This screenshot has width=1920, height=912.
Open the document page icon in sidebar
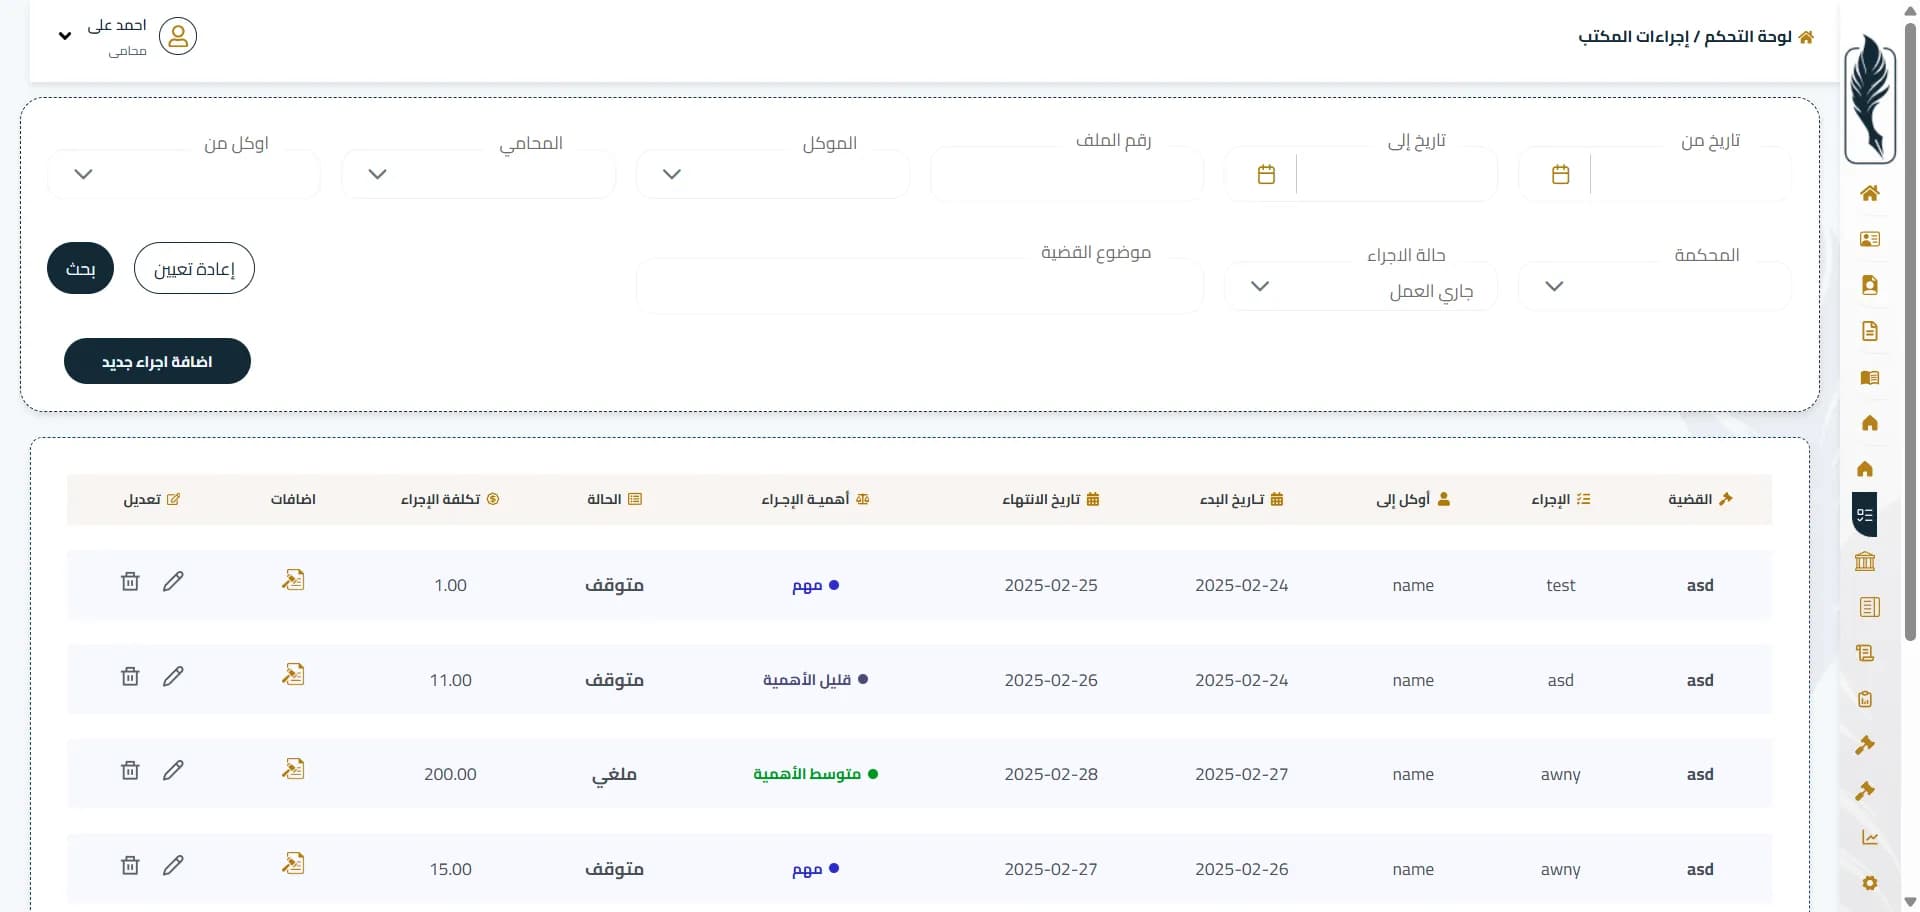pyautogui.click(x=1869, y=331)
